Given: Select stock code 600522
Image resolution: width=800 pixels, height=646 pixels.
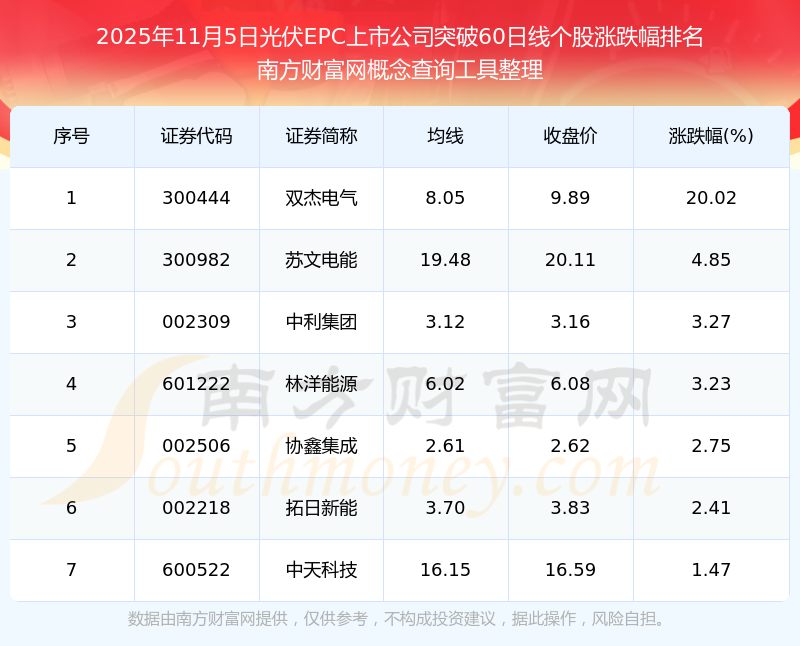Looking at the screenshot, I should (196, 570).
